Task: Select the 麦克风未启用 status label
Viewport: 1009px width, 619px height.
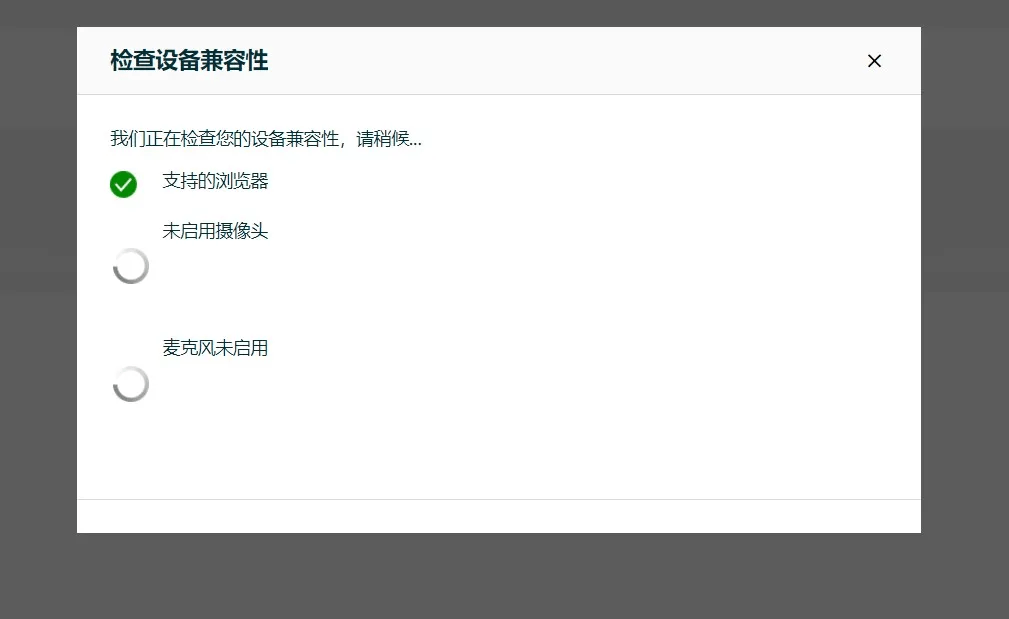Action: [x=215, y=348]
